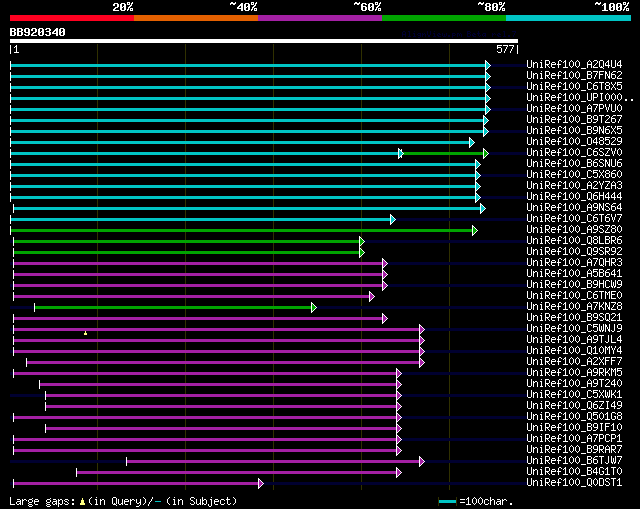
Task: Click the purple arrowhead ending Q0DST1 alignment
Action: click(261, 484)
